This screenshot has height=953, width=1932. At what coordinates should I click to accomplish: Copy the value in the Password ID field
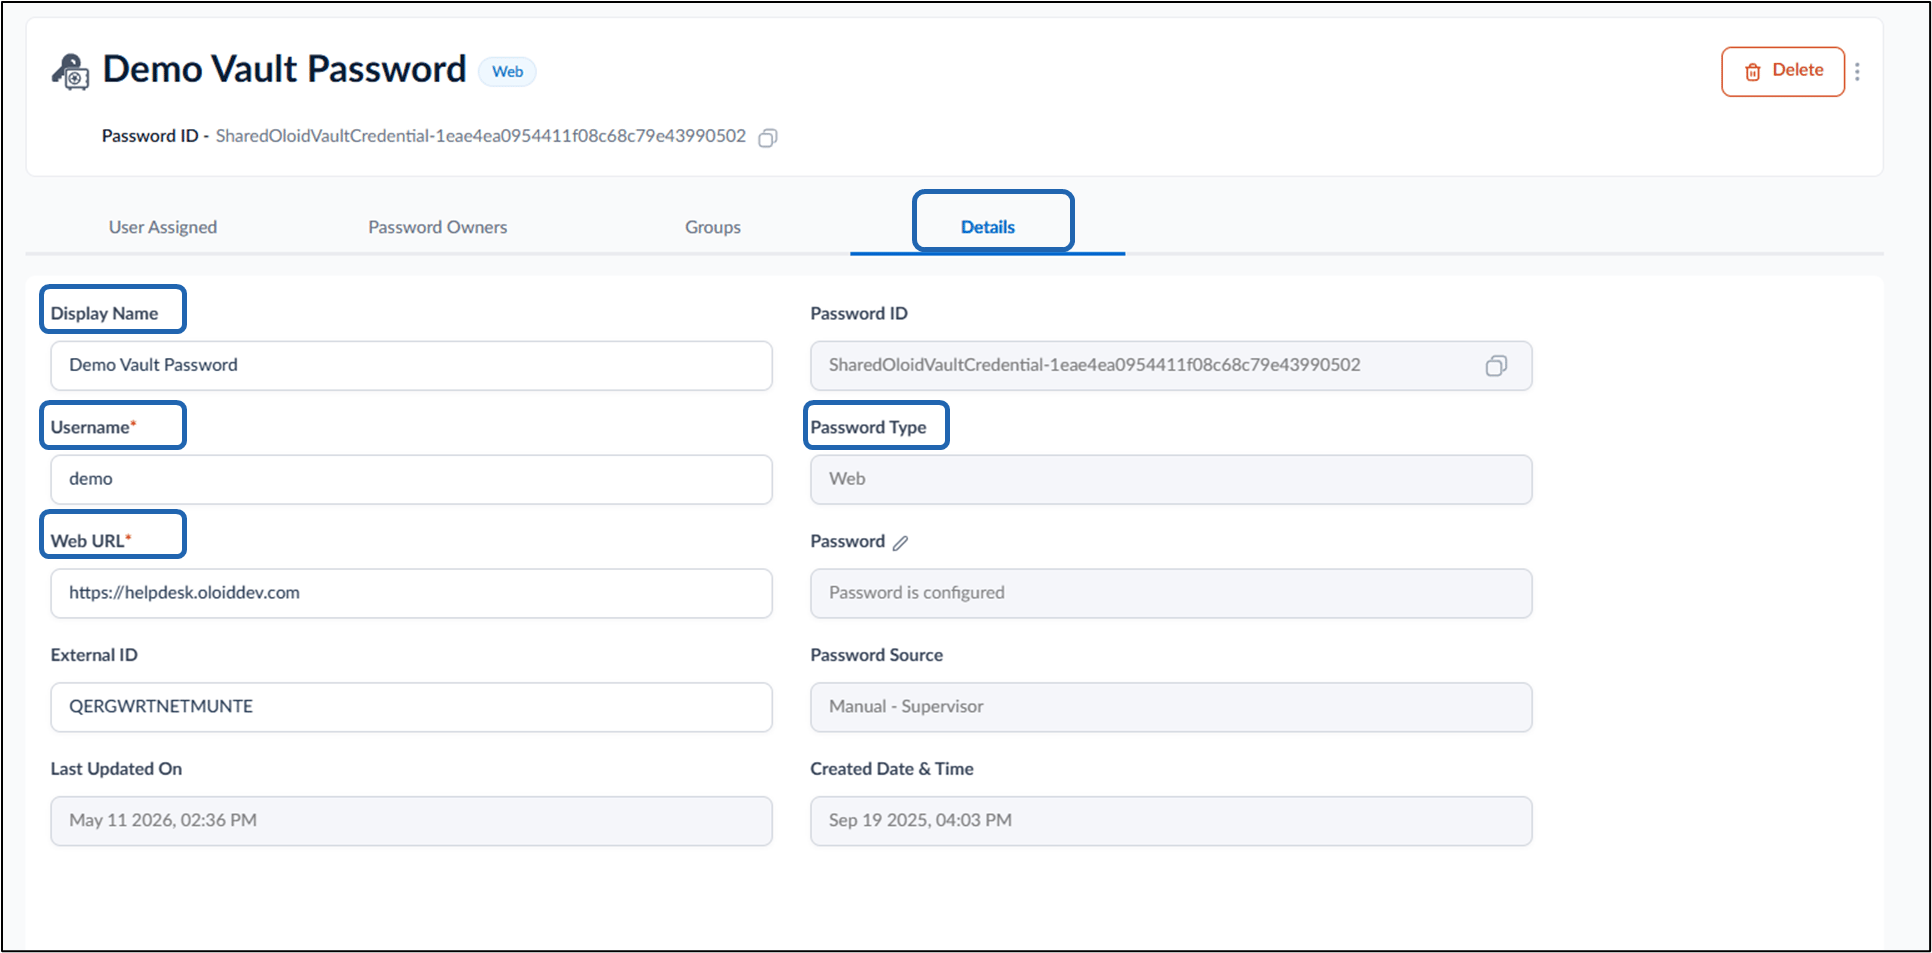[1496, 366]
